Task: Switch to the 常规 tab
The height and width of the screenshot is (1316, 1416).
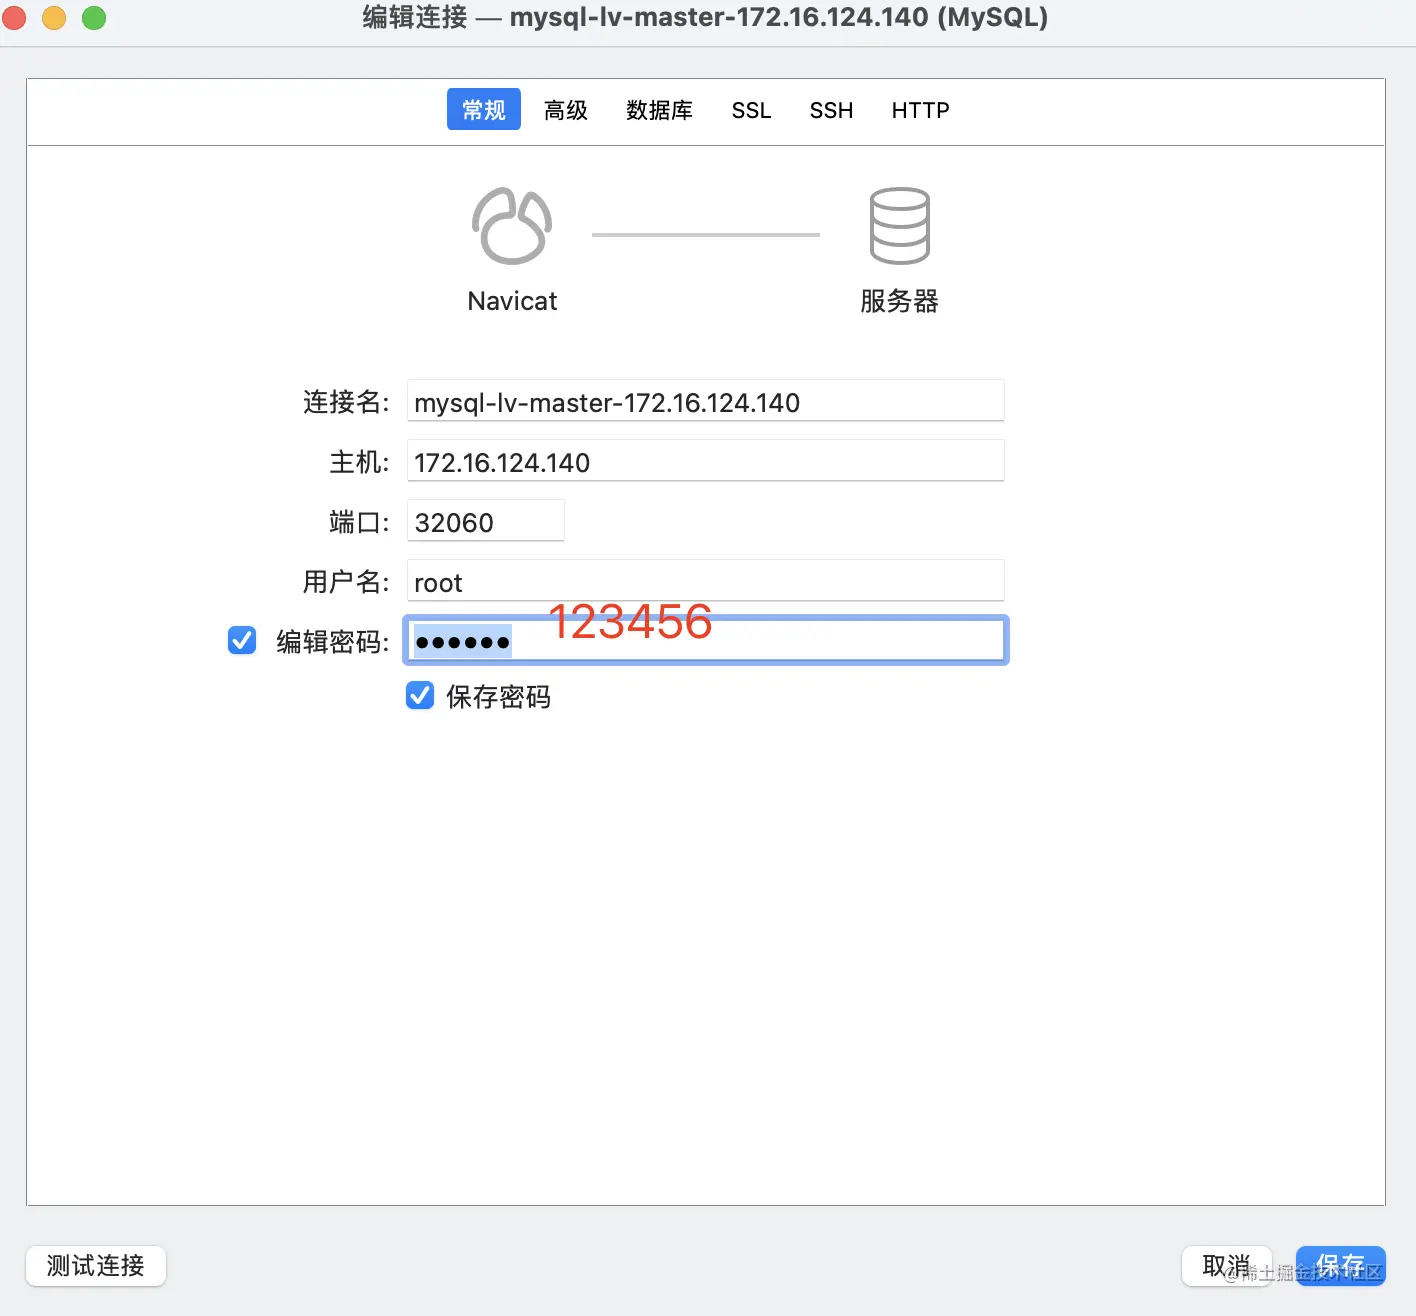Action: click(484, 110)
